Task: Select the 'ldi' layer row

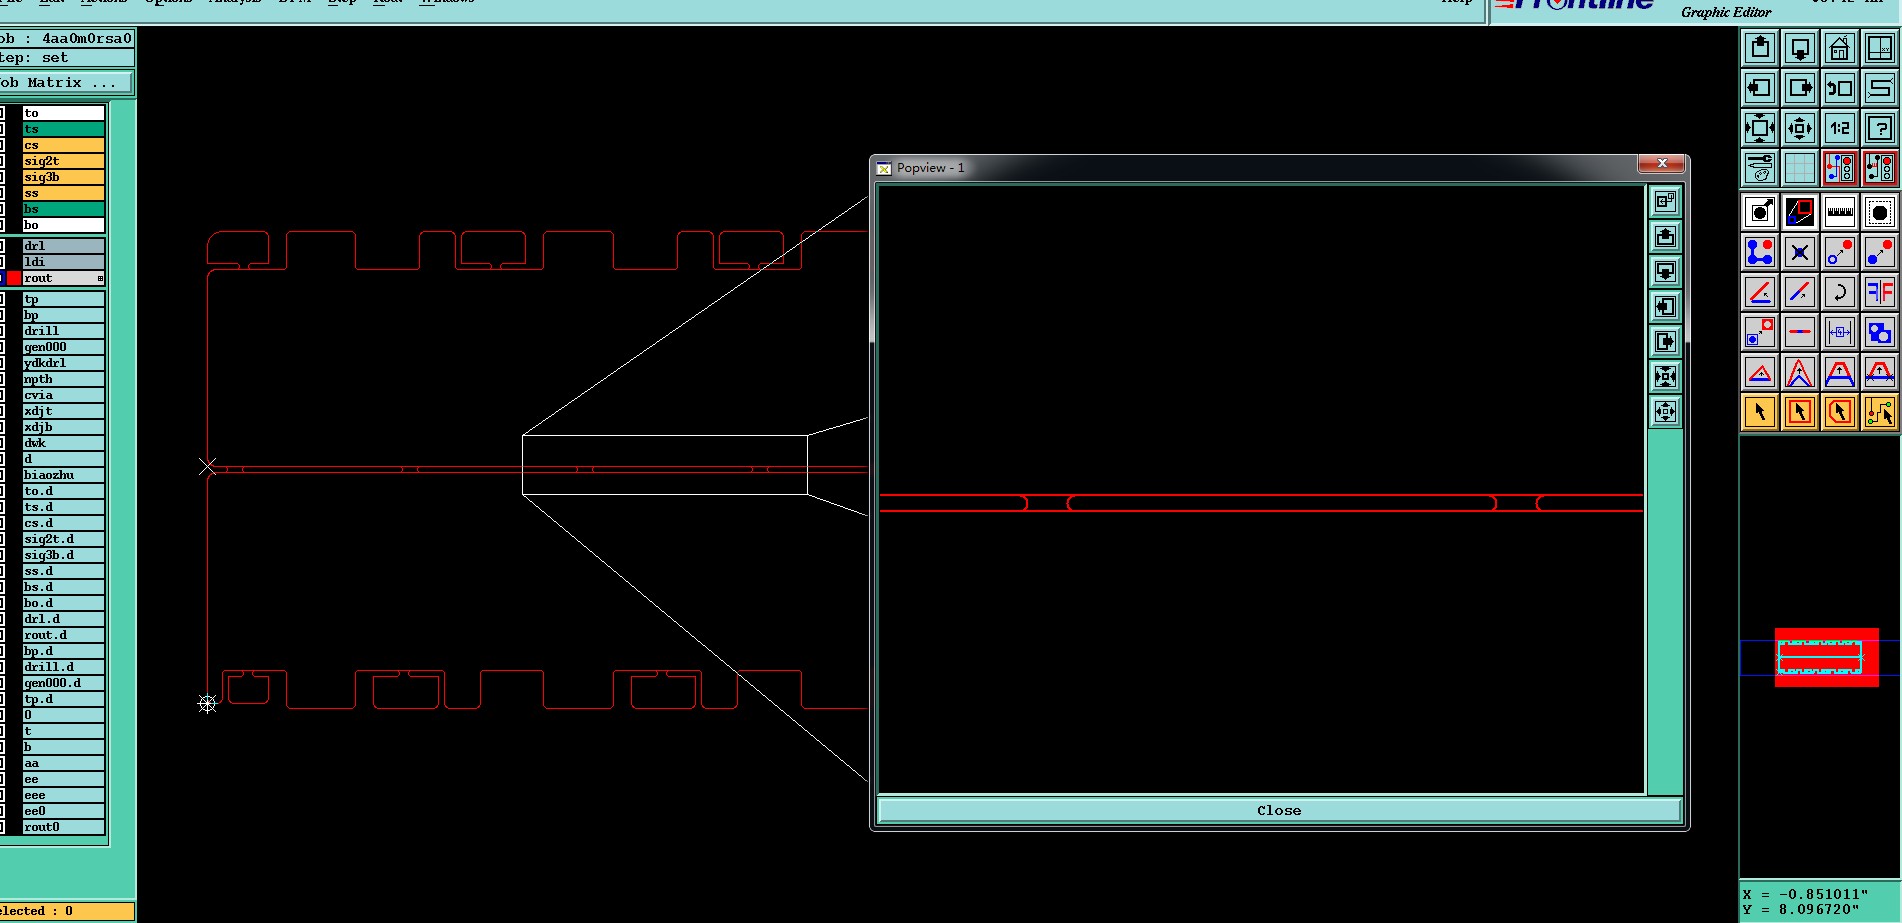Action: click(x=63, y=262)
